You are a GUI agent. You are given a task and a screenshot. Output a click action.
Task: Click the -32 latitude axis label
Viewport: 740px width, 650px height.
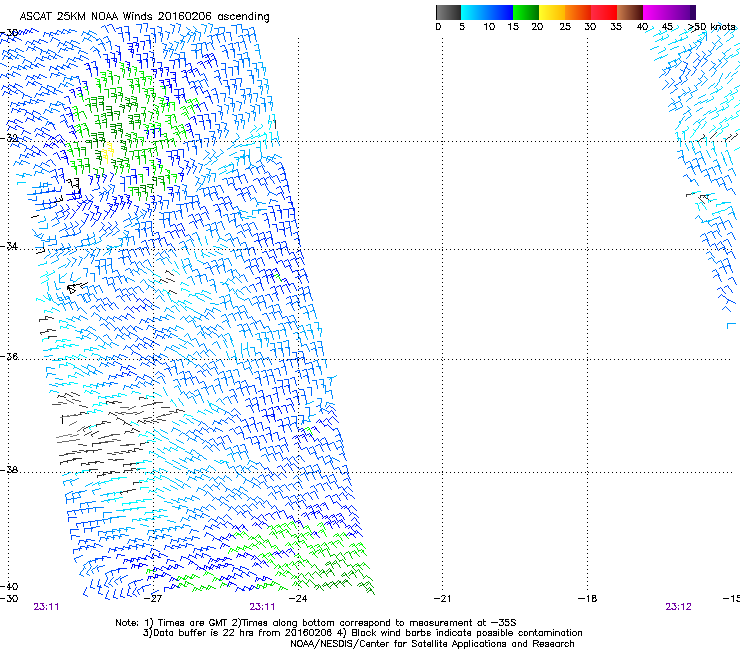(9, 138)
